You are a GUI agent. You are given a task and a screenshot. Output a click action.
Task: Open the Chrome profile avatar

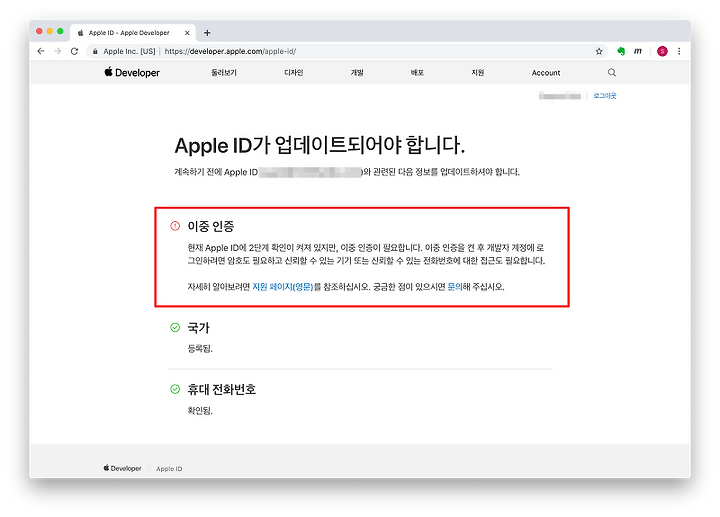coord(662,51)
